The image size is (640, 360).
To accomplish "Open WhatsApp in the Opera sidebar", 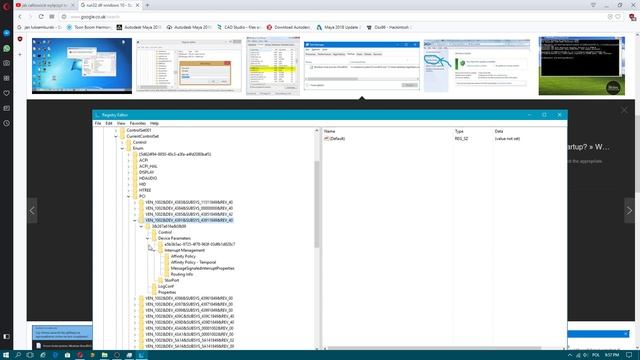I will 7,48.
